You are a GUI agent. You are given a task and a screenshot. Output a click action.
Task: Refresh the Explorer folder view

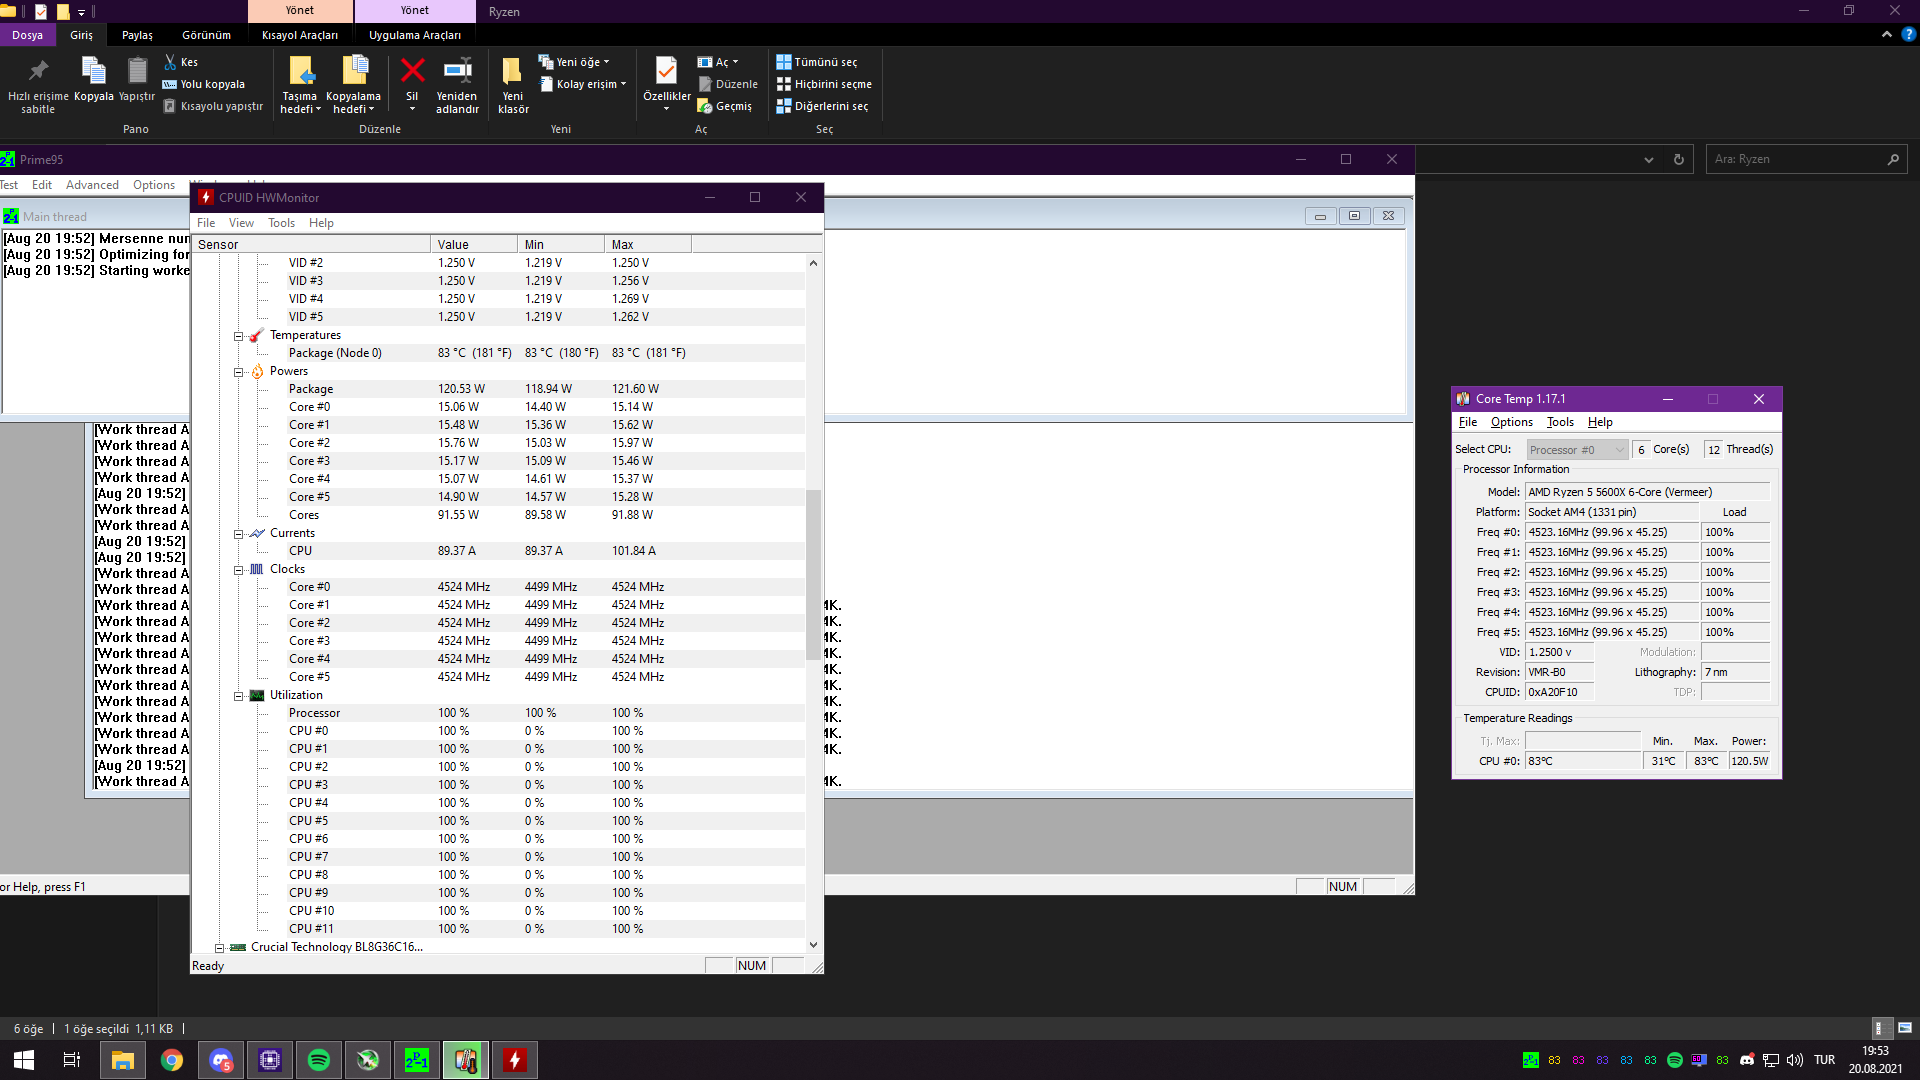[1679, 160]
